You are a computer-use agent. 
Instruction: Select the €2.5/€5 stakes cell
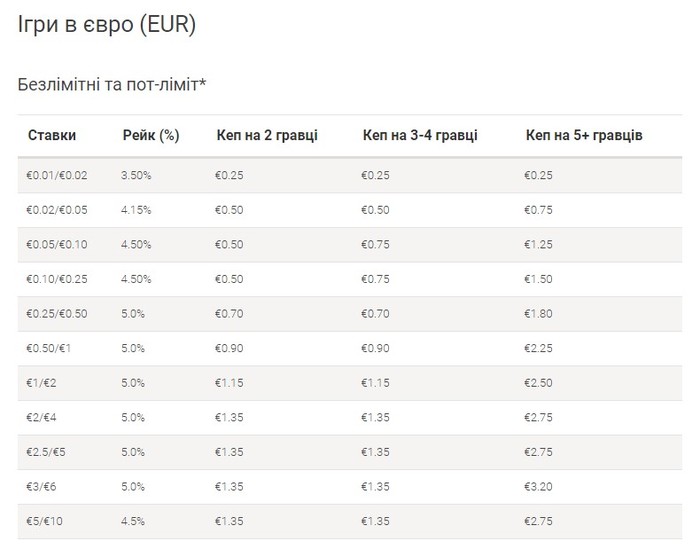click(x=46, y=452)
